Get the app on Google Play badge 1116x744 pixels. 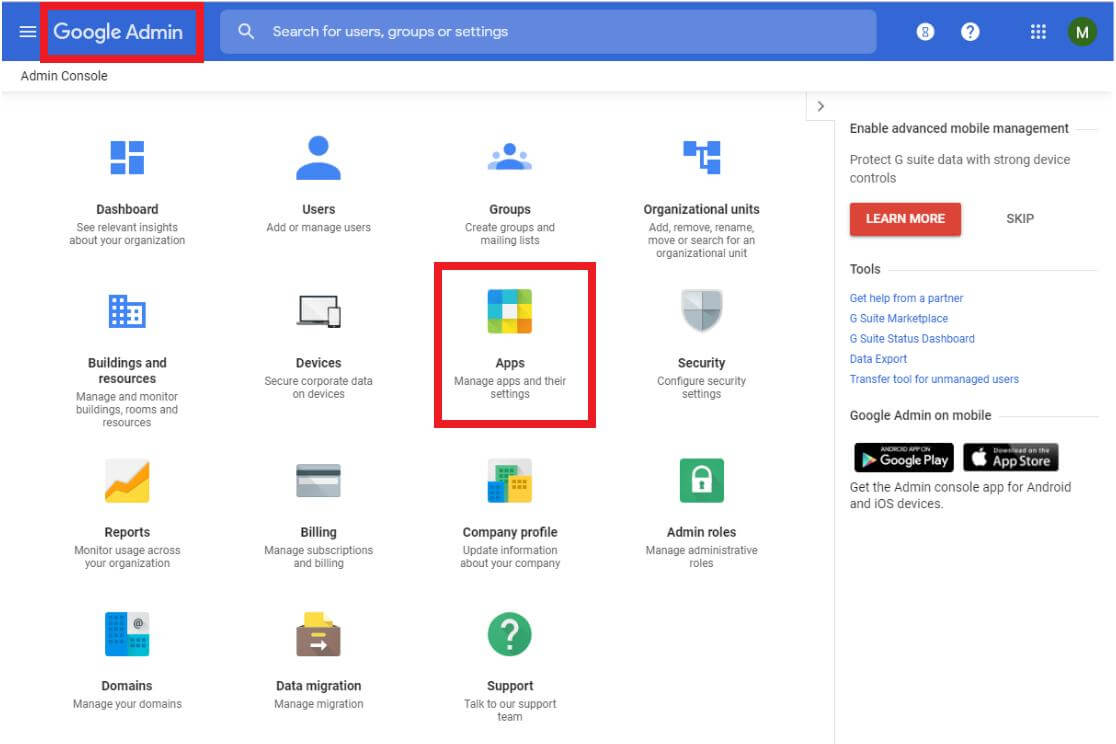(x=904, y=457)
